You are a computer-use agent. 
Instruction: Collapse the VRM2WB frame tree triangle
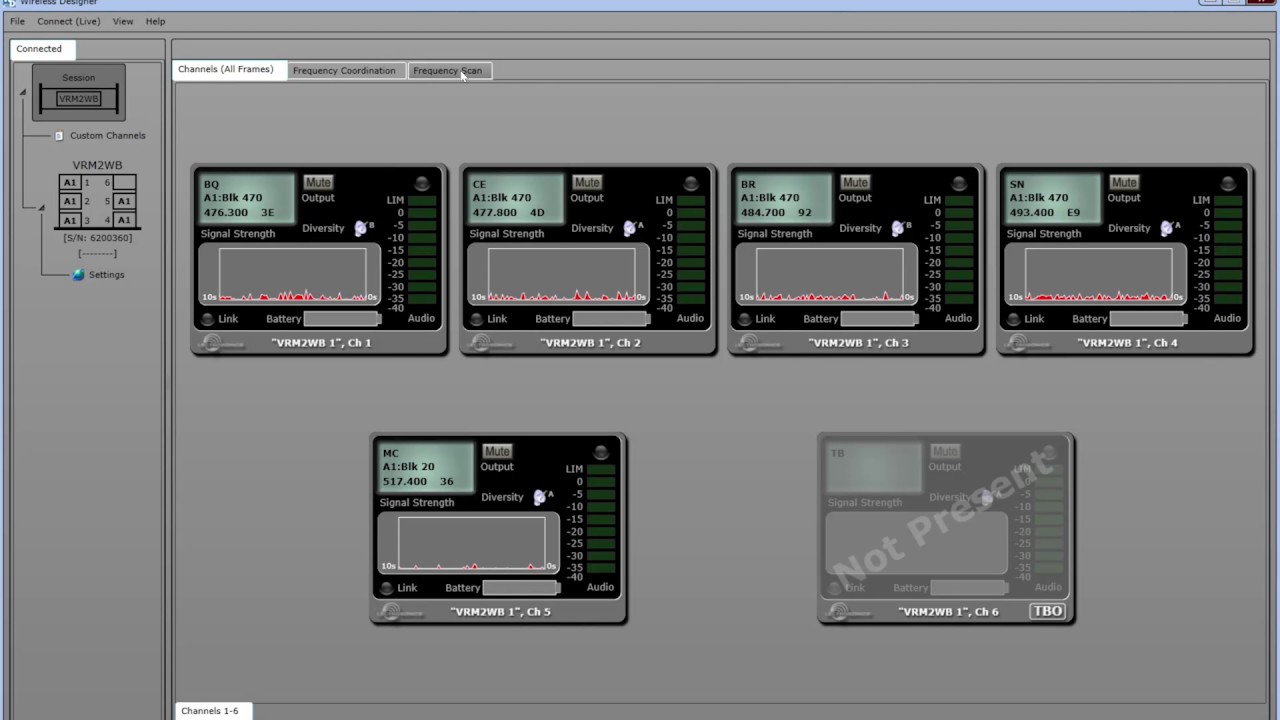41,208
